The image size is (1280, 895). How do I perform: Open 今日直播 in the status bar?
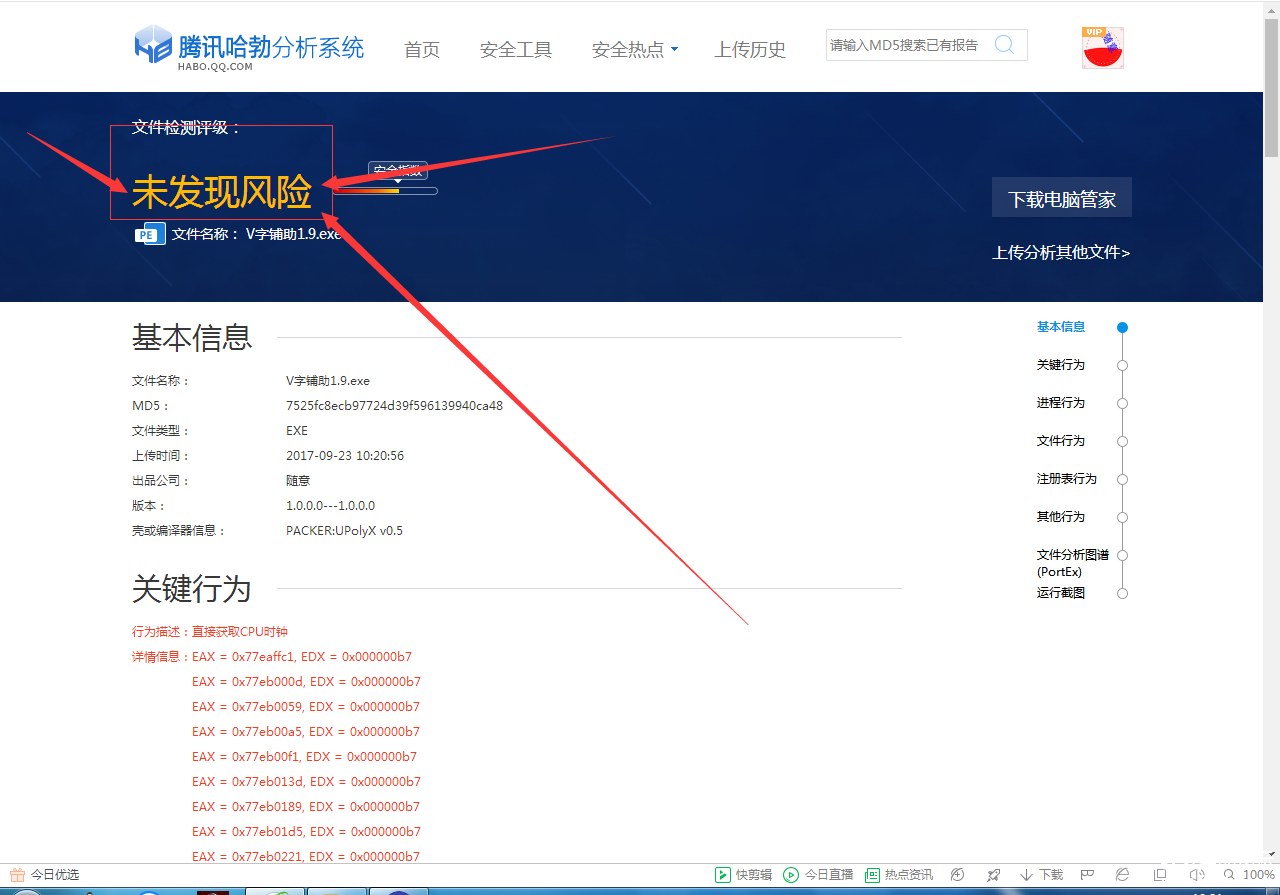click(x=818, y=875)
